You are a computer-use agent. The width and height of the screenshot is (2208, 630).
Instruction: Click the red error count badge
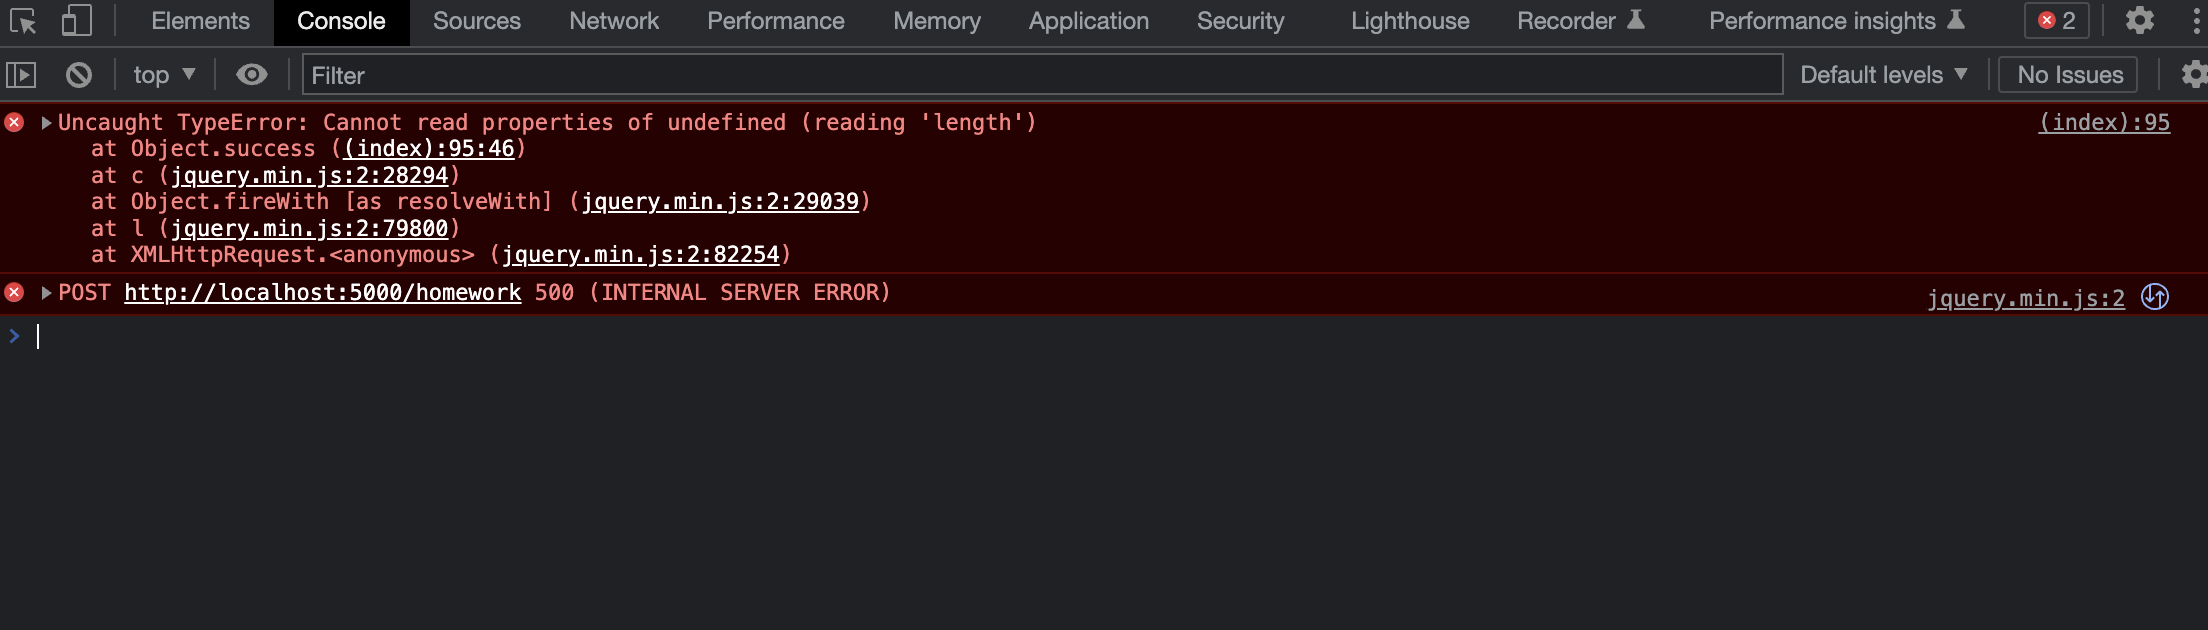2057,21
